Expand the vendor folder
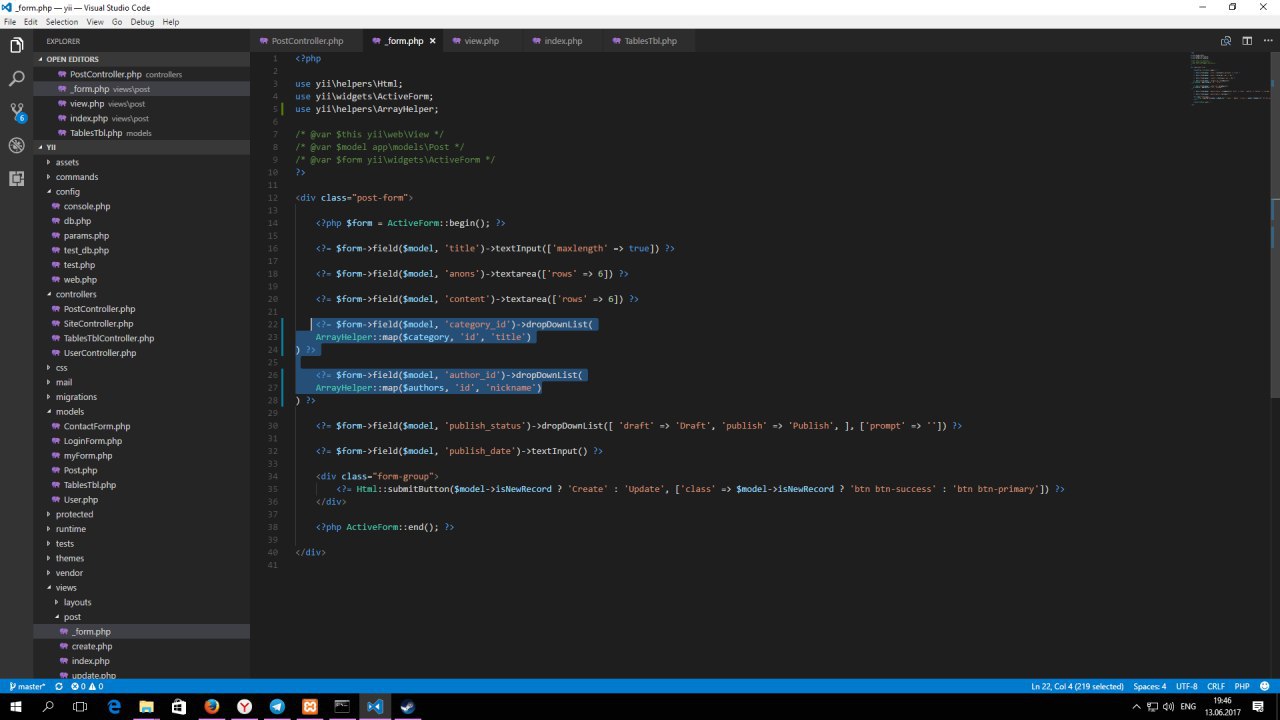This screenshot has width=1280, height=720. point(69,573)
